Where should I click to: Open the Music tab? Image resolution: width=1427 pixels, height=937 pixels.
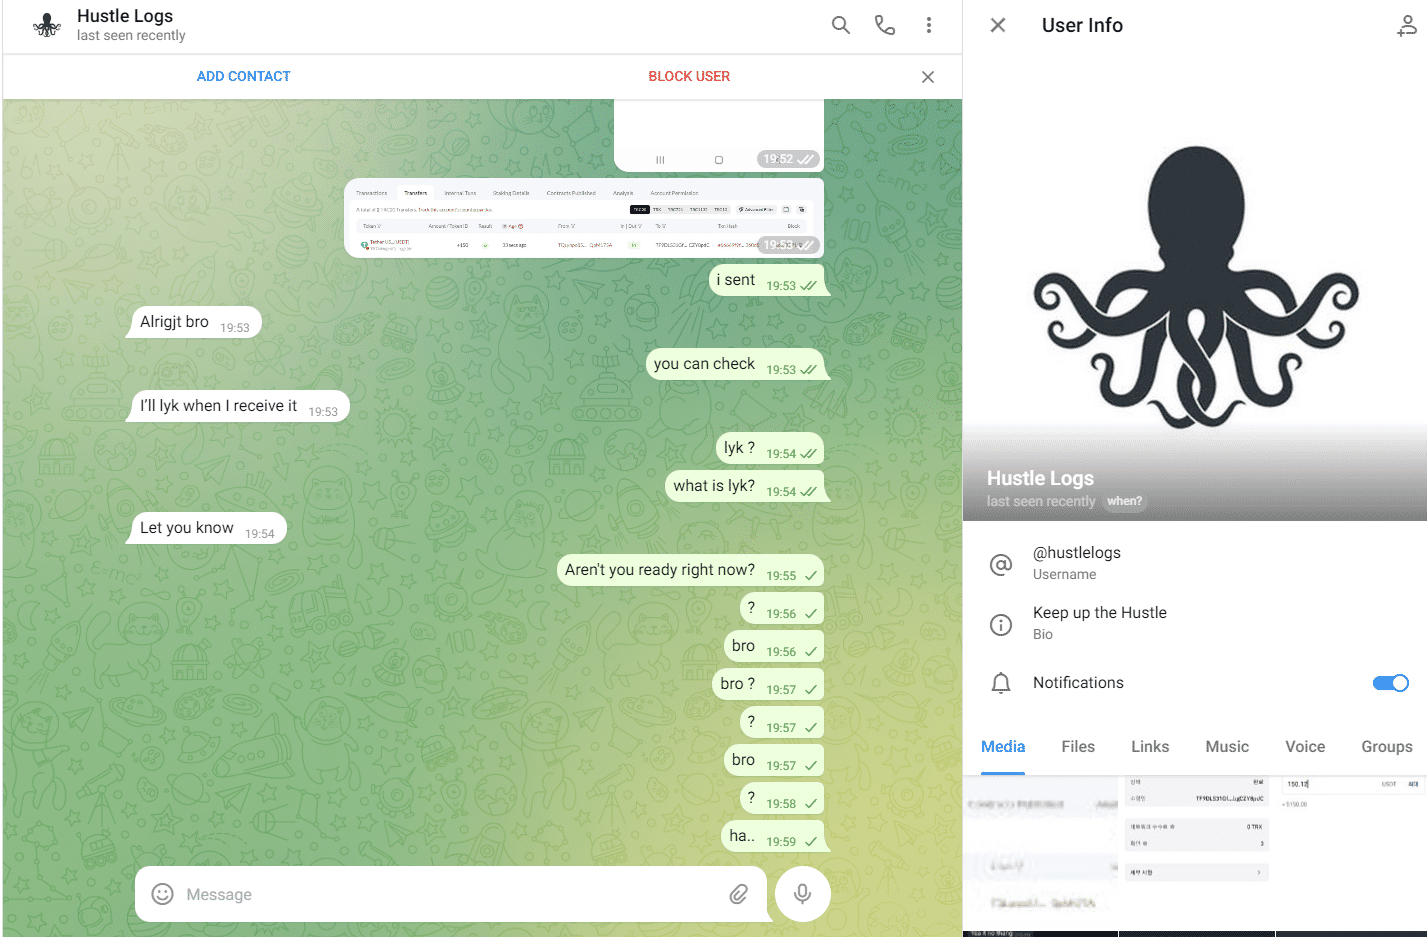click(1227, 747)
